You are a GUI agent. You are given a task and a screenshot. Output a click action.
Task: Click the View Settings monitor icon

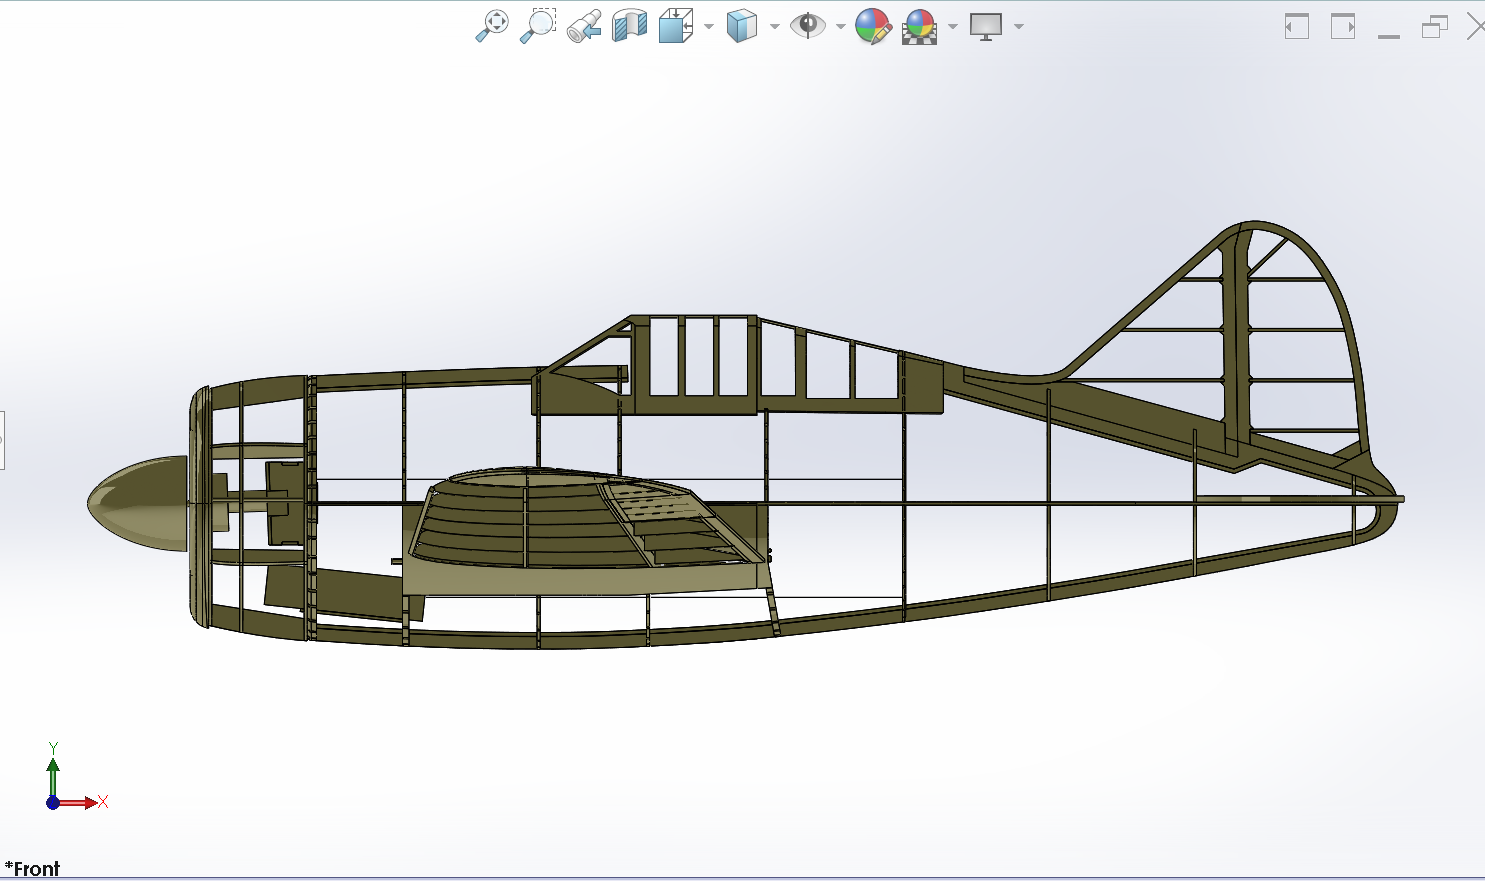pos(986,27)
